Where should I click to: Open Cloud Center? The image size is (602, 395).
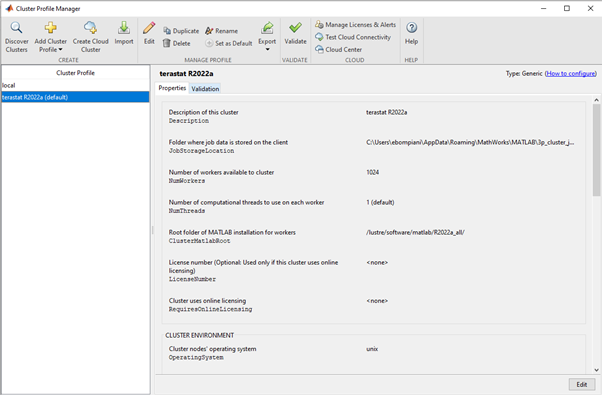[x=338, y=50]
